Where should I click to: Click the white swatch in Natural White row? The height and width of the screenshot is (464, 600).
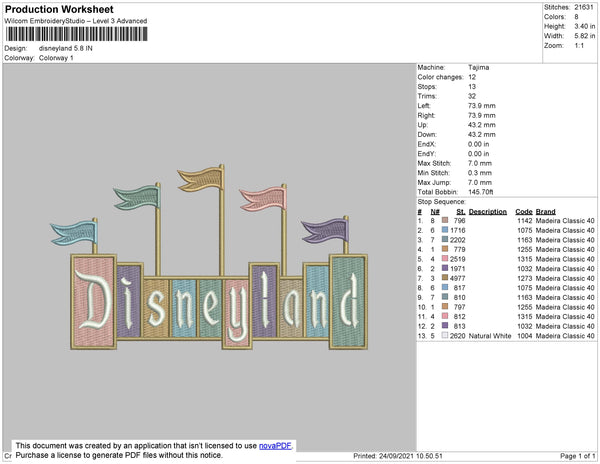click(445, 335)
